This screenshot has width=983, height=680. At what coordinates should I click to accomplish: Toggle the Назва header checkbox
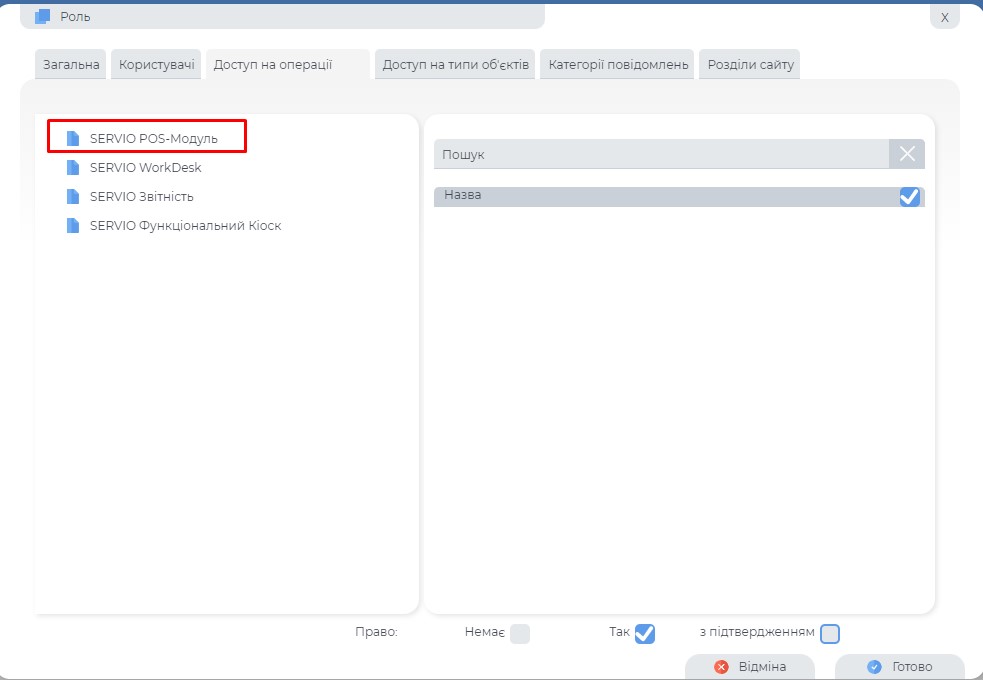coord(909,197)
